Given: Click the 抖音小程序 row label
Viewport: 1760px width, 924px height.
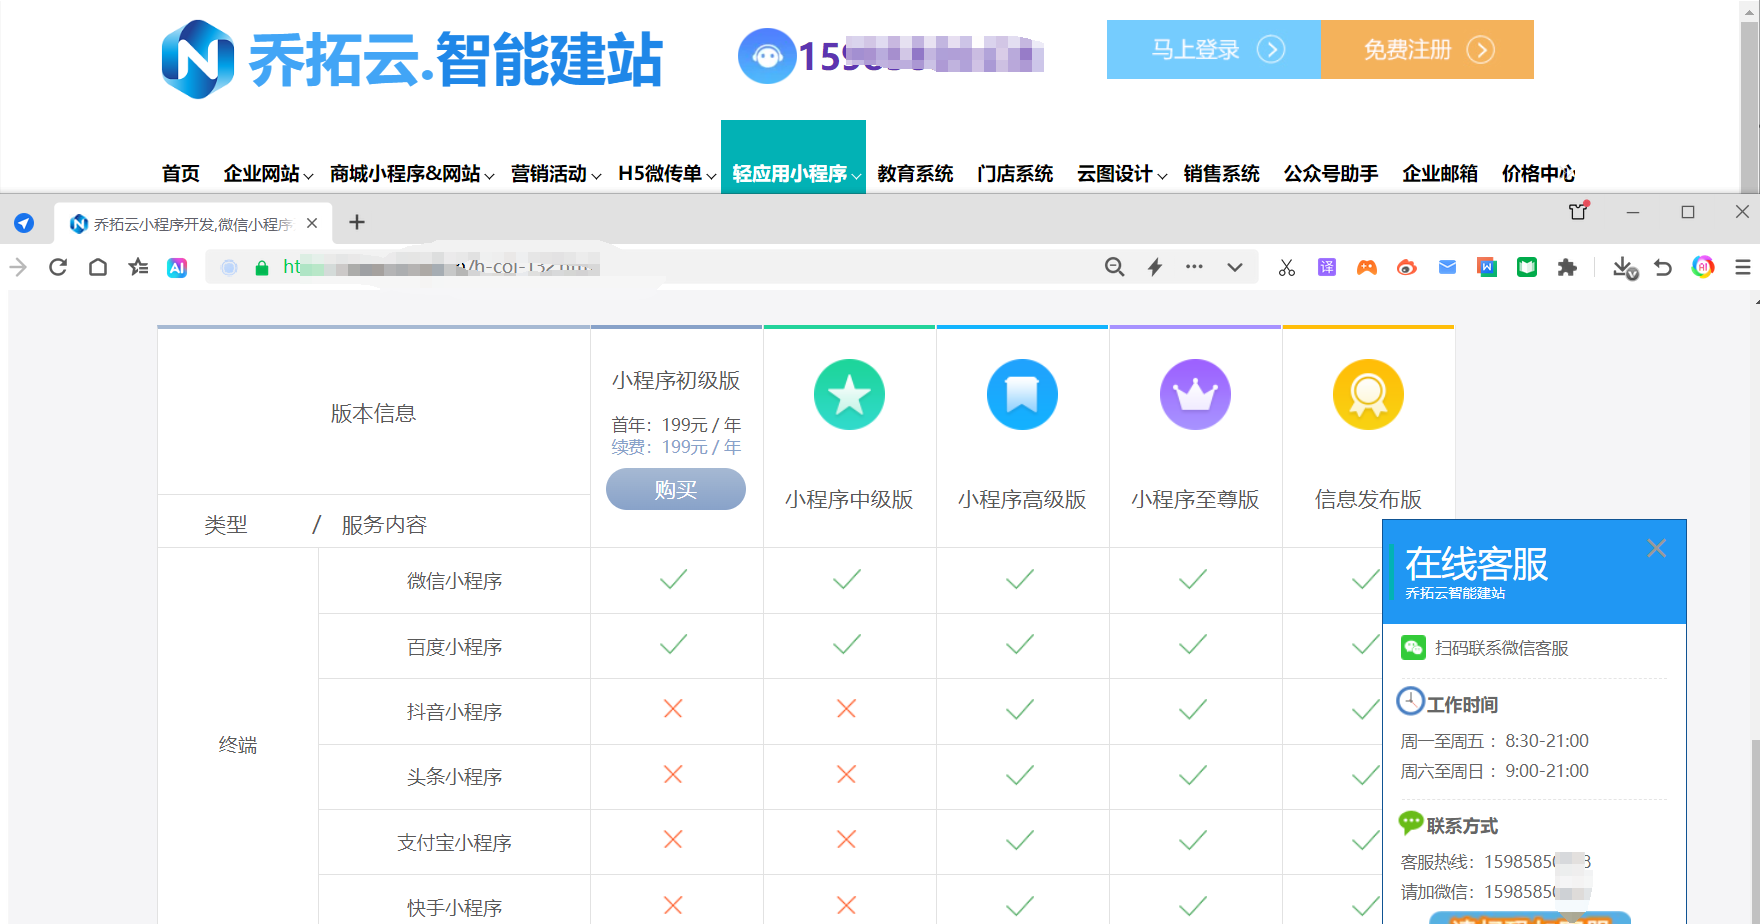Looking at the screenshot, I should click(x=454, y=712).
